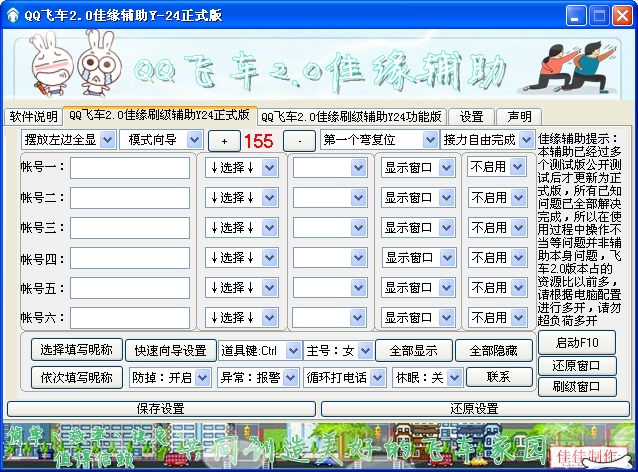The height and width of the screenshot is (472, 638).
Task: Open the 道具键:Ctrl dropdown
Action: click(260, 351)
